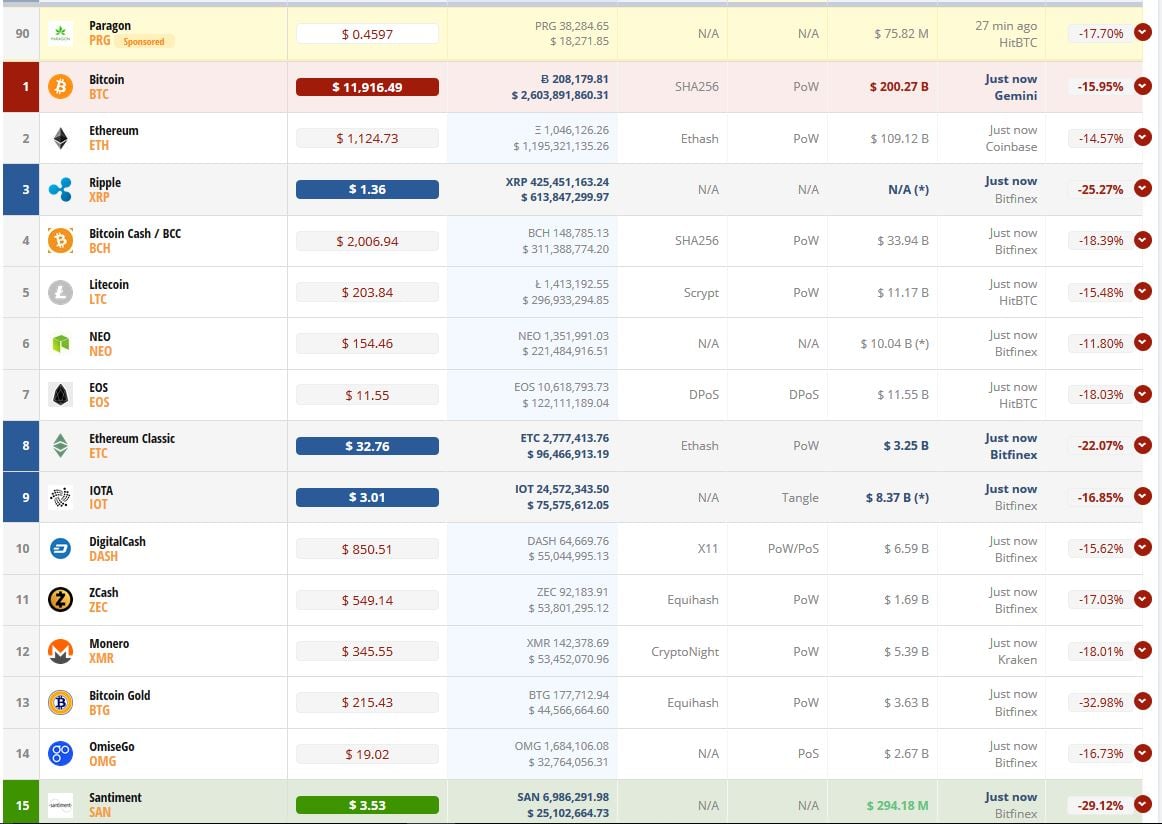Expand the Litecoin row's red arrow
The width and height of the screenshot is (1162, 824).
[x=1143, y=291]
